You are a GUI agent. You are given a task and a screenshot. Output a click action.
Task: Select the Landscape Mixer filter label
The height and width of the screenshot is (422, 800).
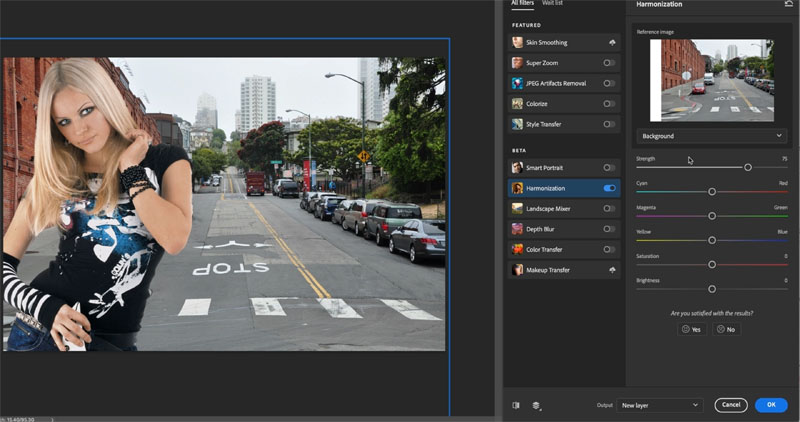pos(548,209)
